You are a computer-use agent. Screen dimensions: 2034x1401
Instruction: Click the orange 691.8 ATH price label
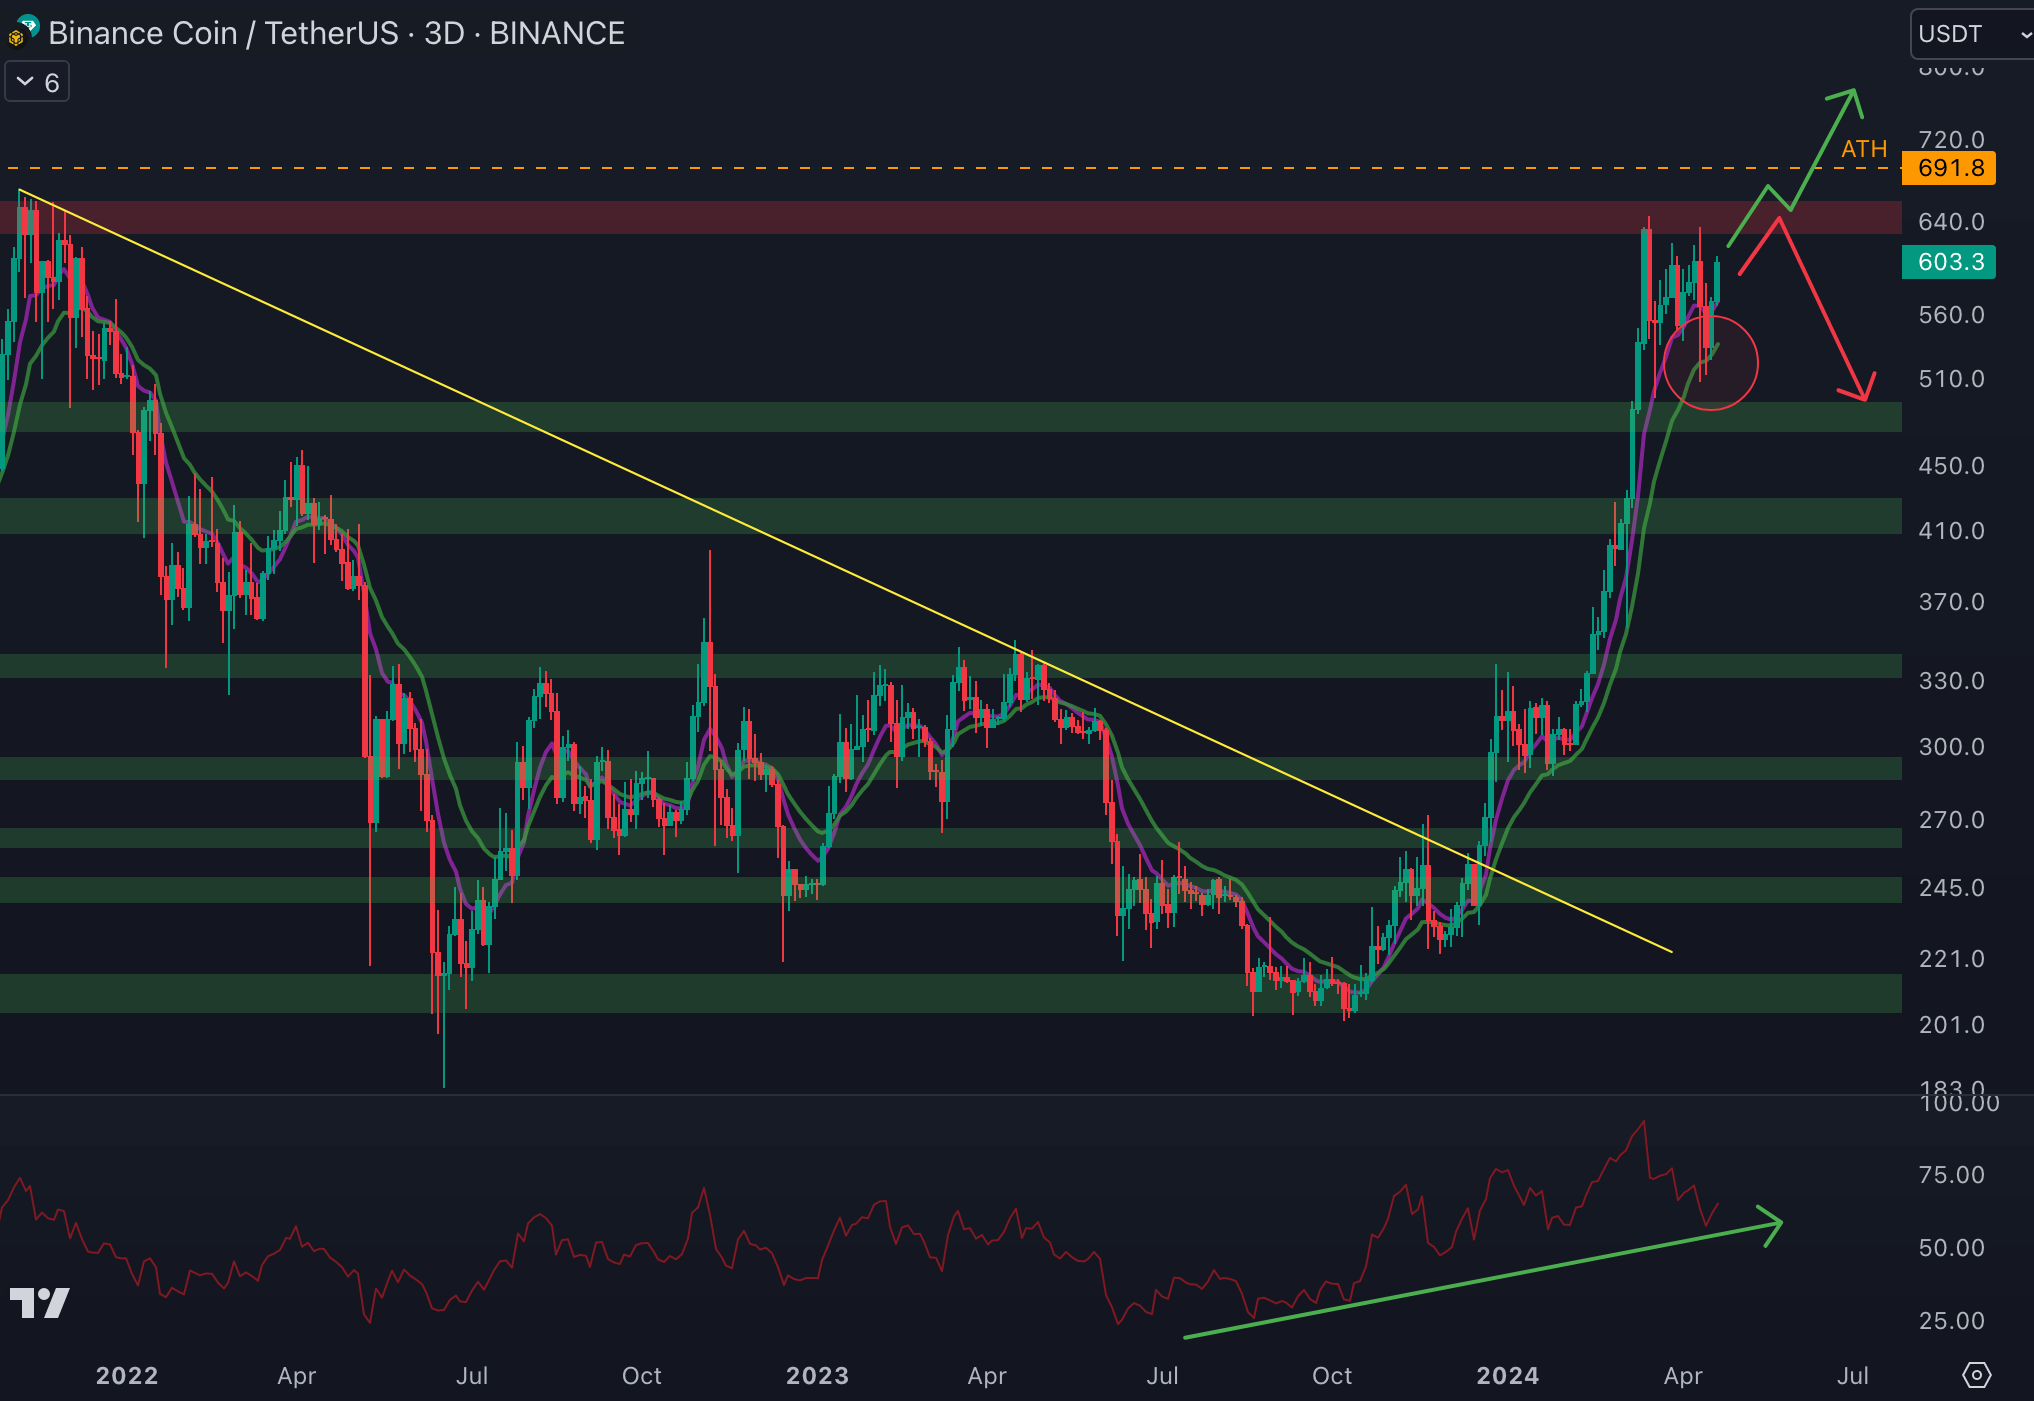point(1948,168)
